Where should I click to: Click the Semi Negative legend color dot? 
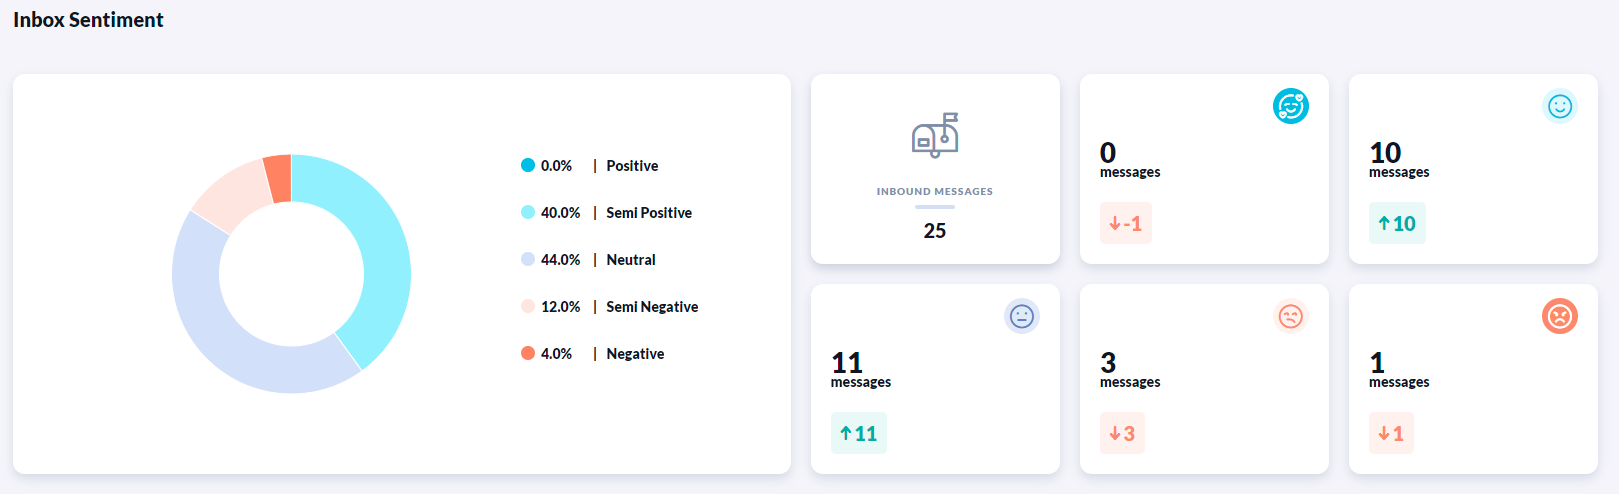point(528,306)
